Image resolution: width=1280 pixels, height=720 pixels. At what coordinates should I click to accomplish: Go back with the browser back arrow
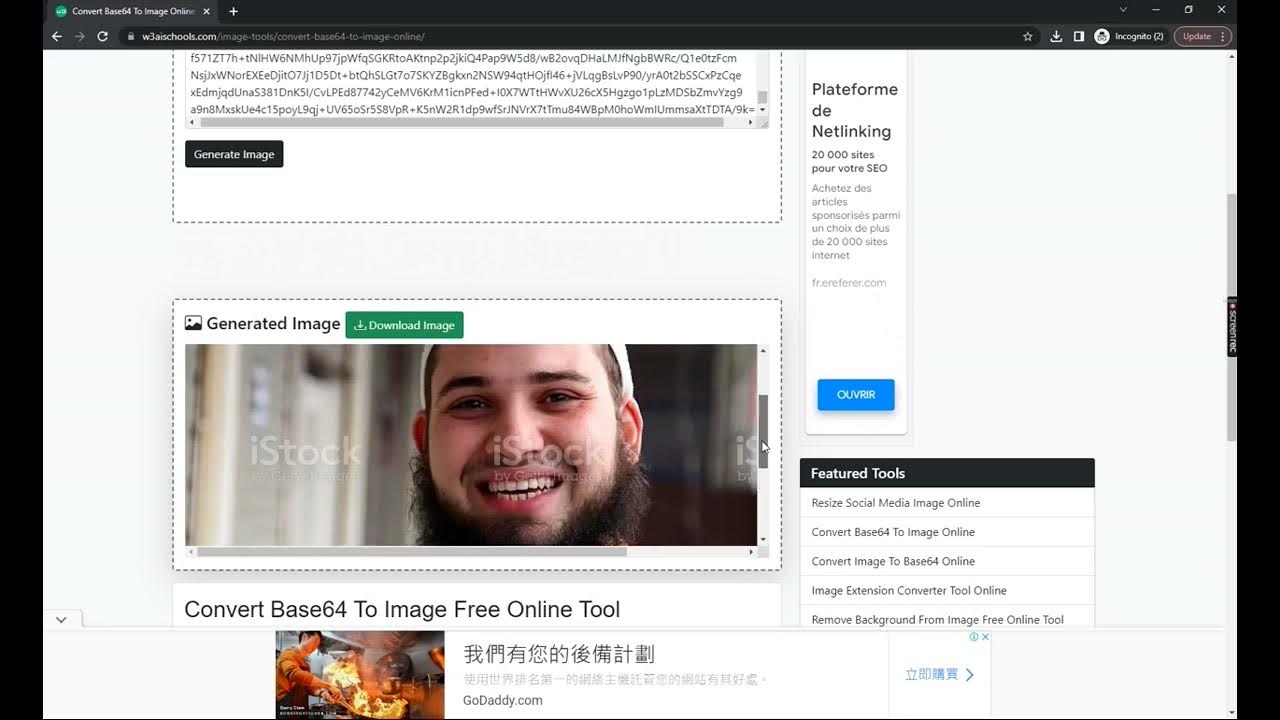coord(57,36)
